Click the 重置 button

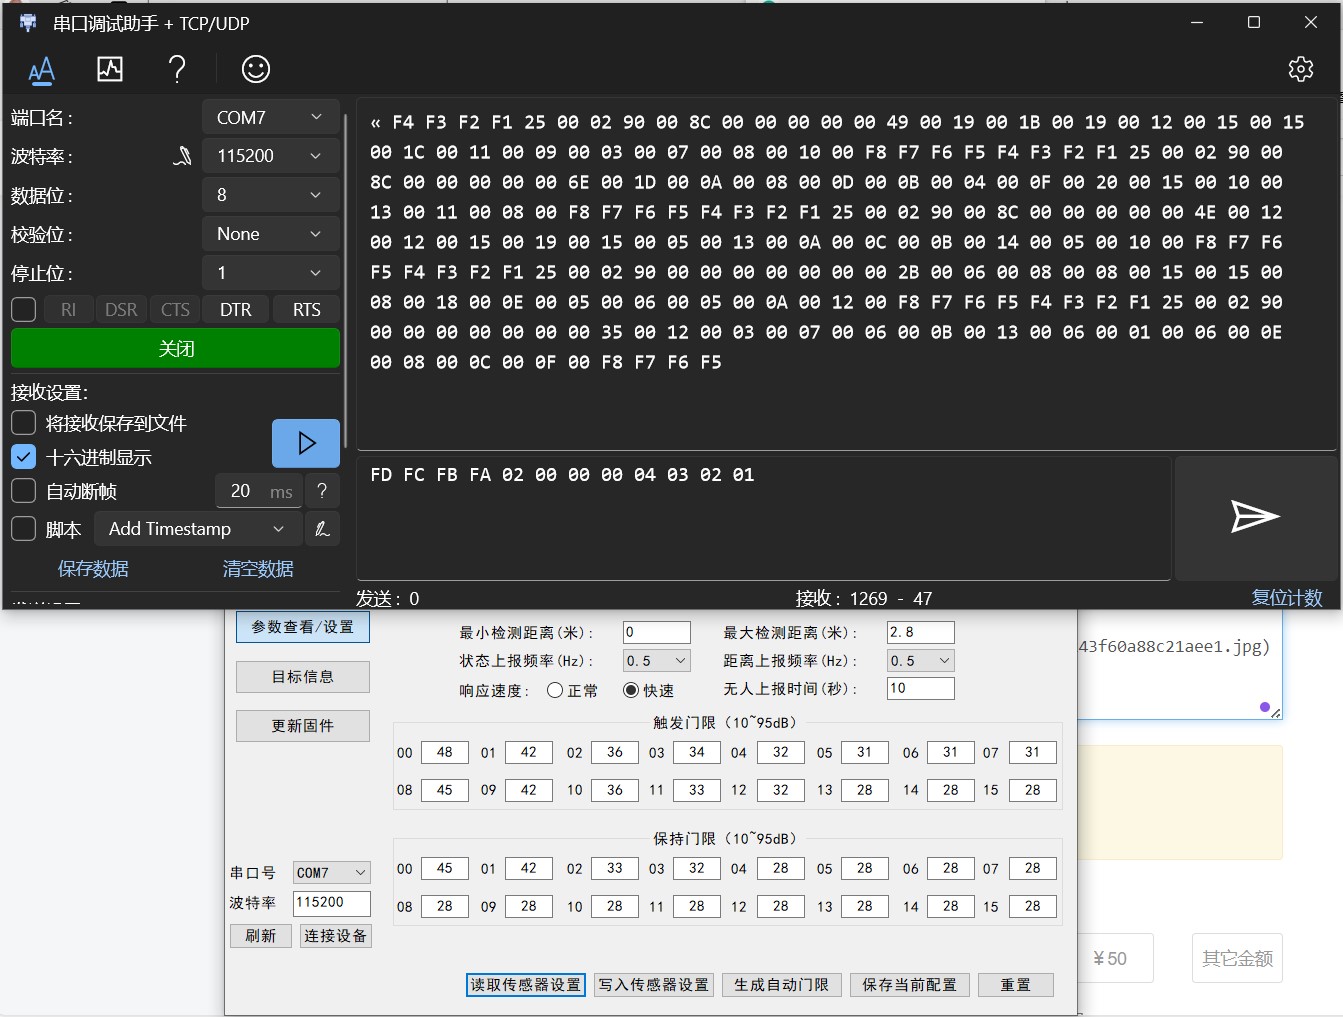1016,985
